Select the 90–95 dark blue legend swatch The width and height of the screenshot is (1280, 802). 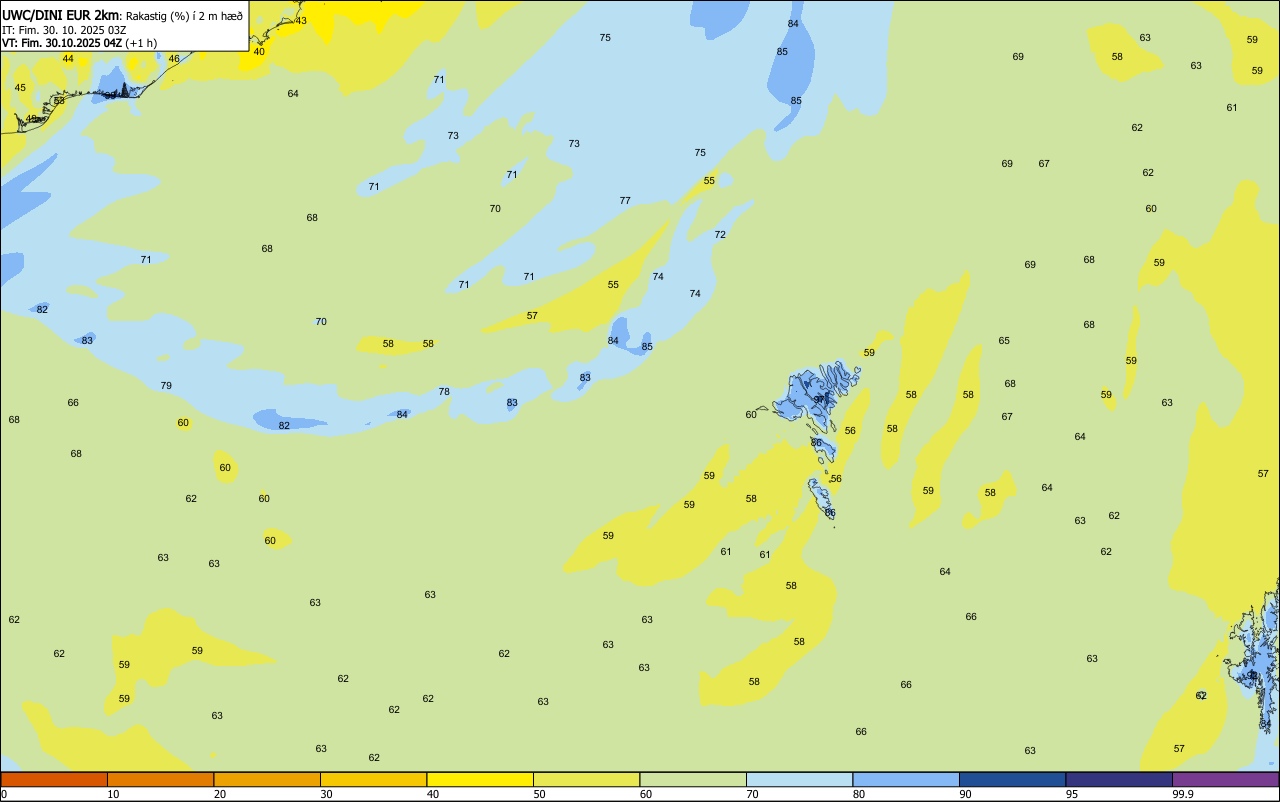1012,779
